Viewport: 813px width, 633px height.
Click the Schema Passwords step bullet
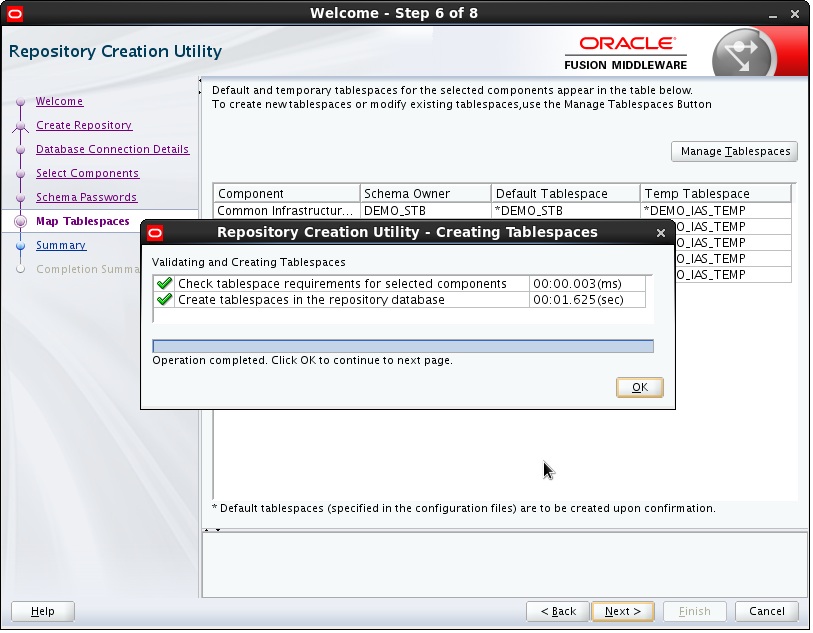tap(21, 198)
